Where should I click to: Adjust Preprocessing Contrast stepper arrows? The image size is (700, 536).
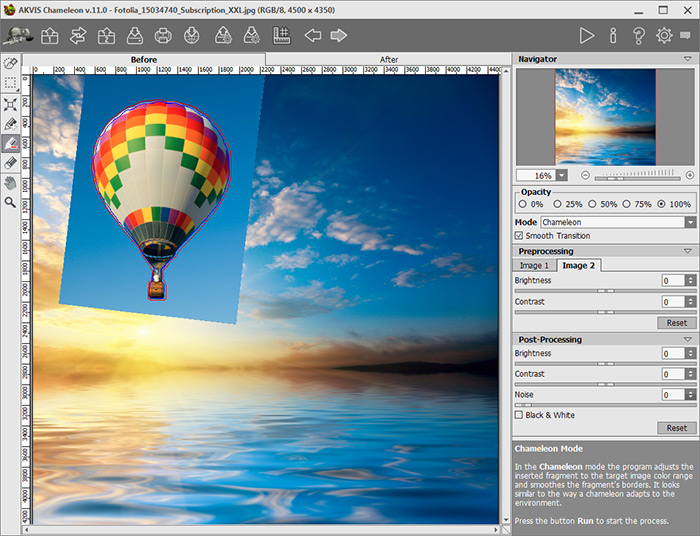[x=691, y=302]
